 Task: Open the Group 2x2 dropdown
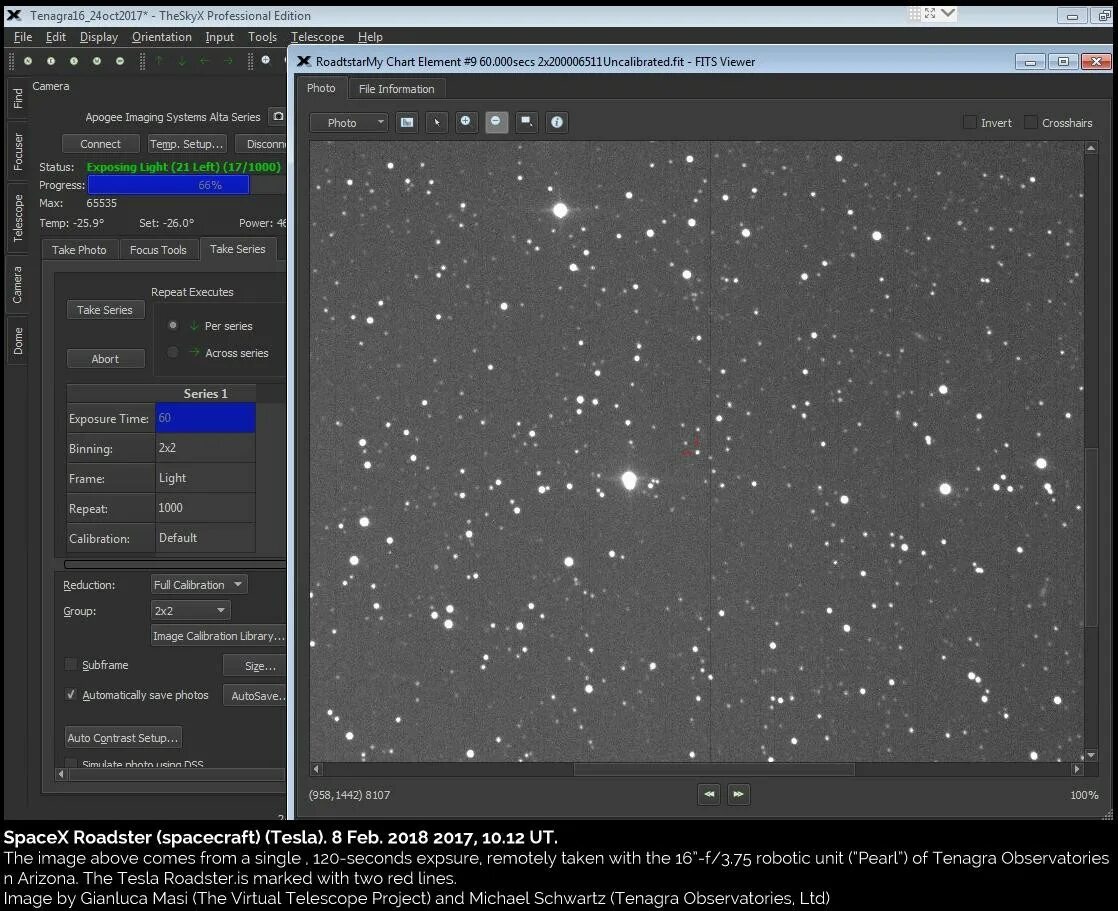[x=190, y=611]
